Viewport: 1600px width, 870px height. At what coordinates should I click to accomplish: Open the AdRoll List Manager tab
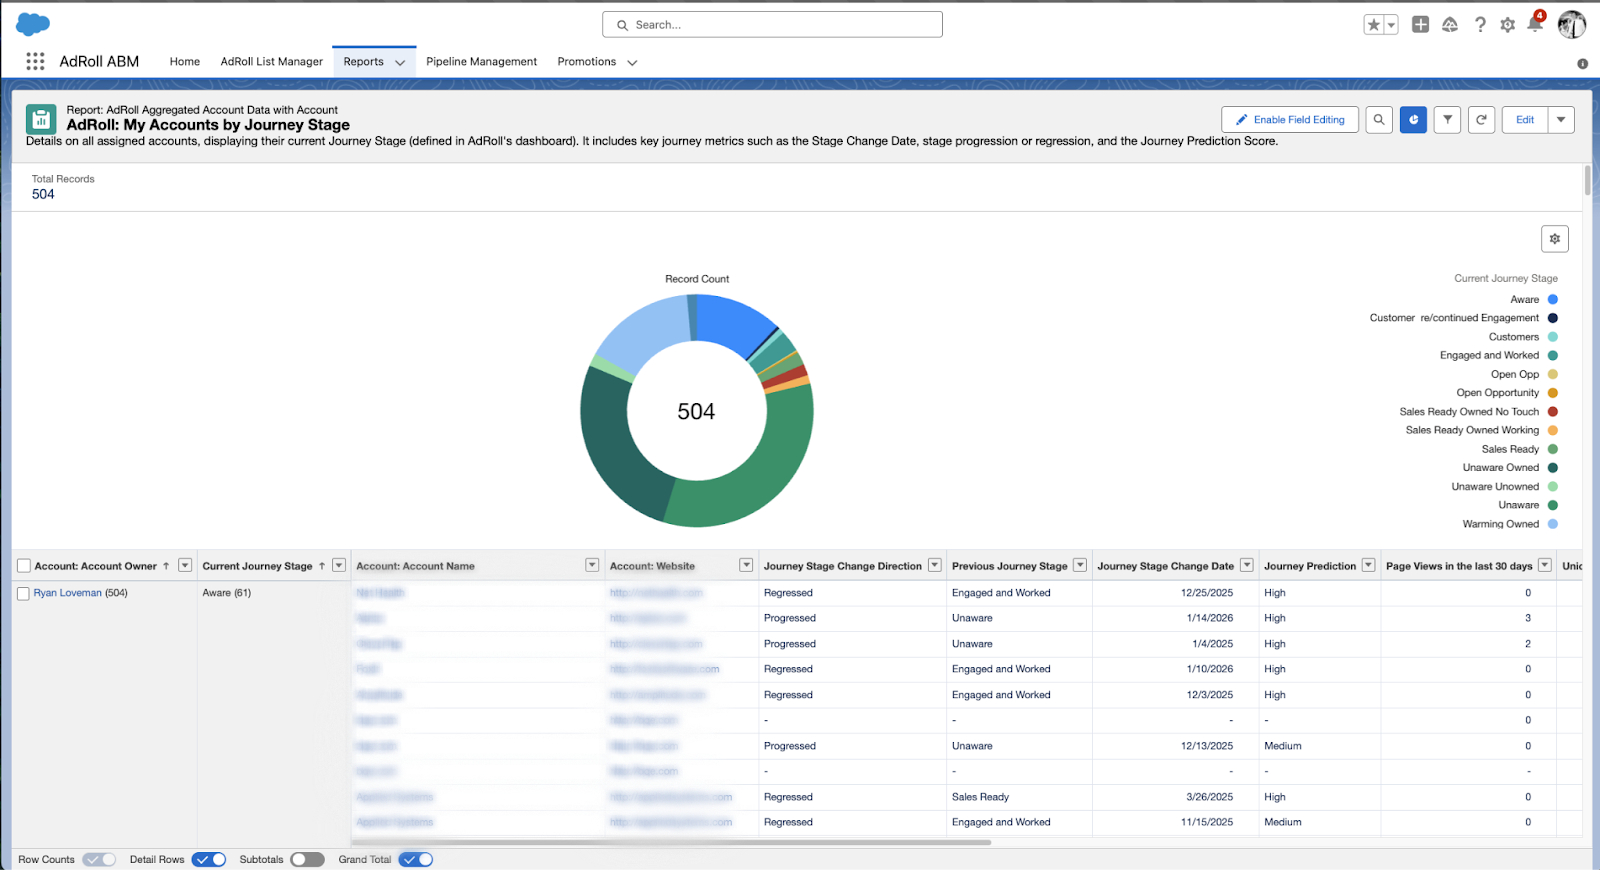click(271, 62)
